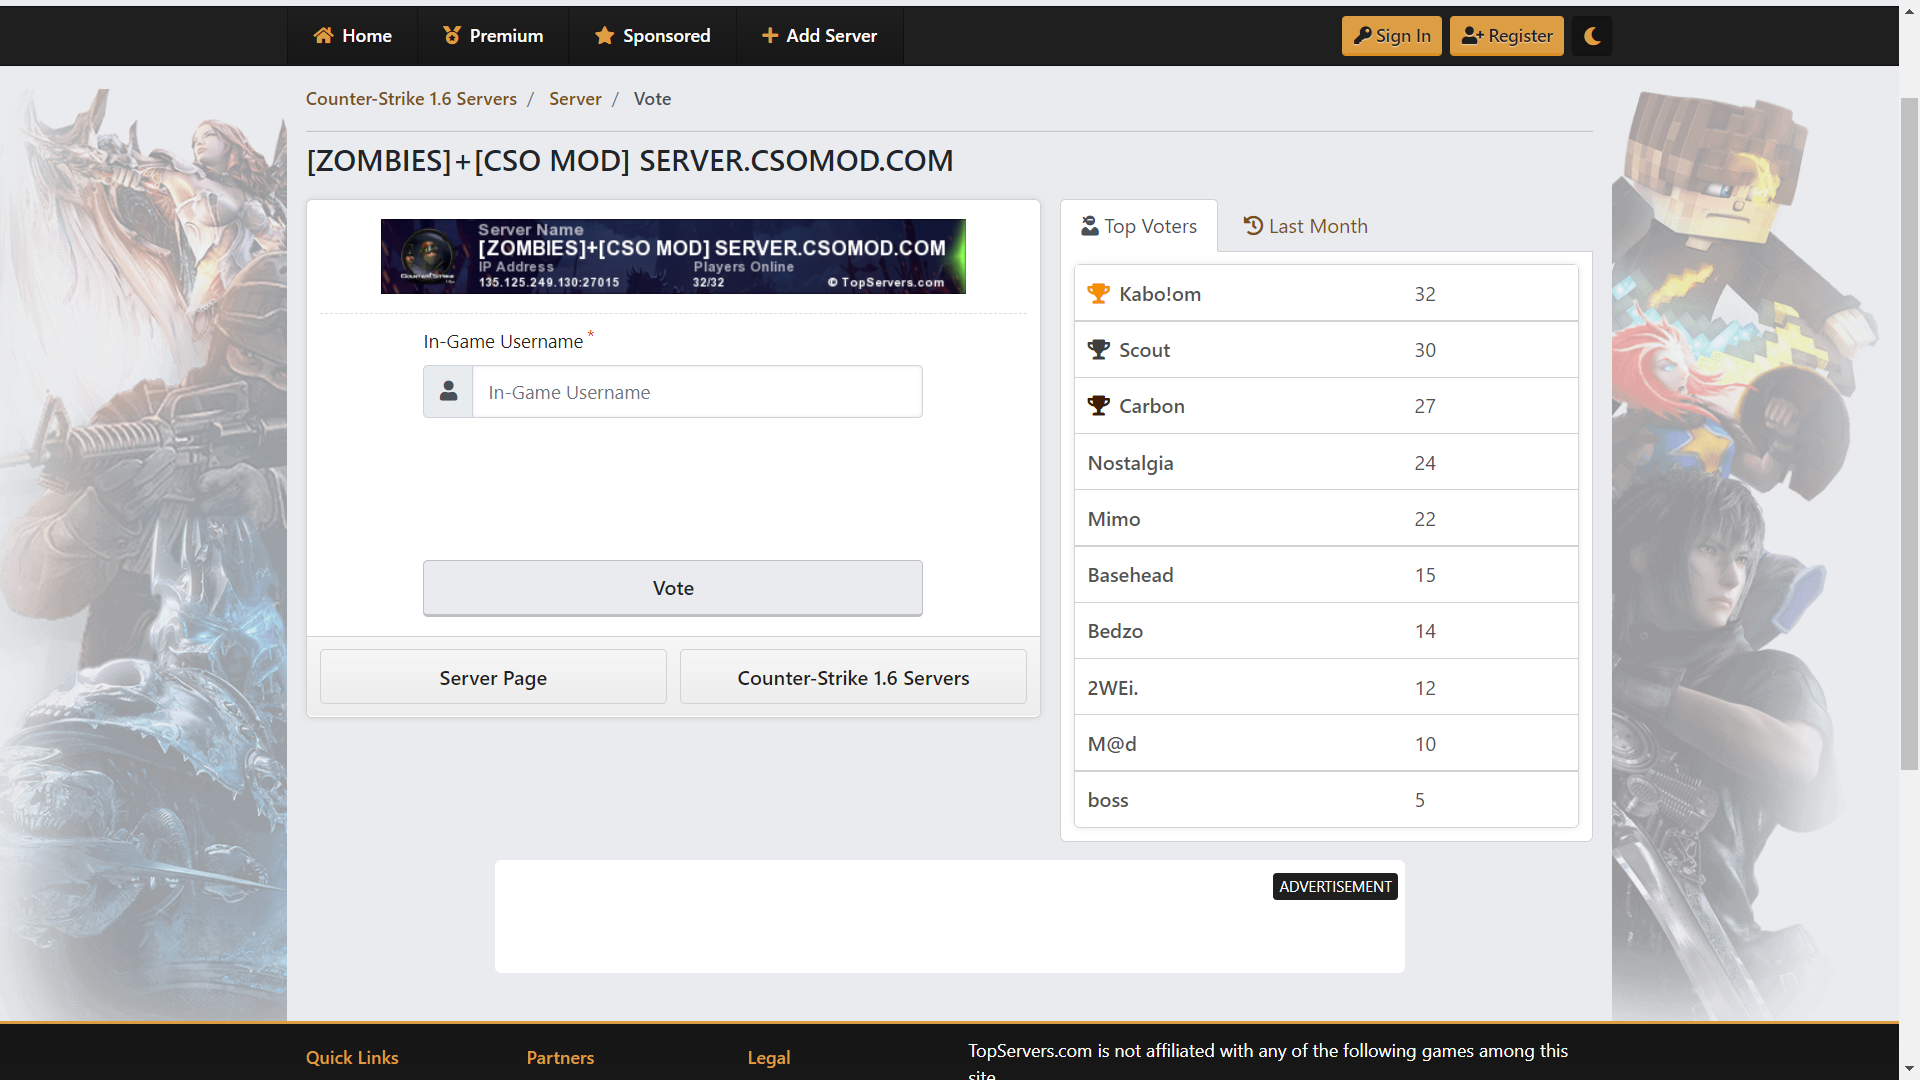Click the Premium medal icon
Viewport: 1920px width, 1080px height.
[x=452, y=36]
